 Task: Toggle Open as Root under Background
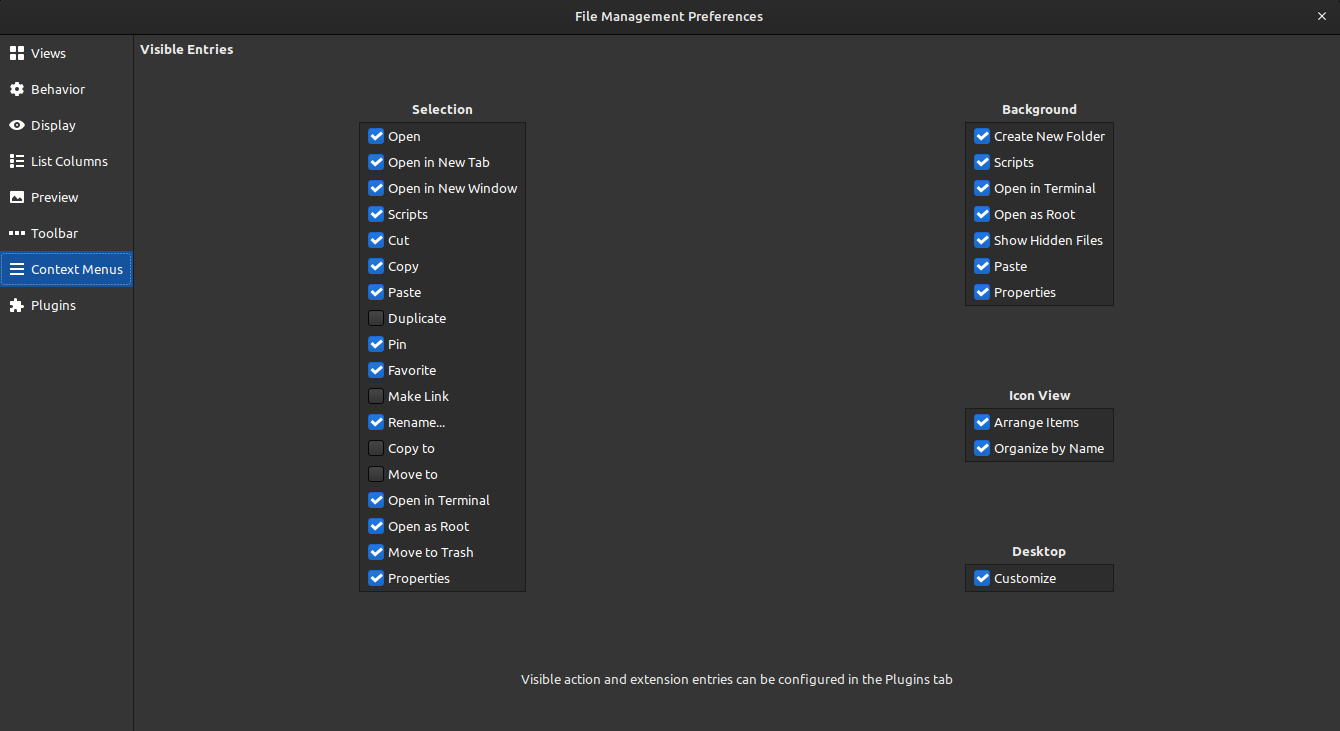(982, 214)
